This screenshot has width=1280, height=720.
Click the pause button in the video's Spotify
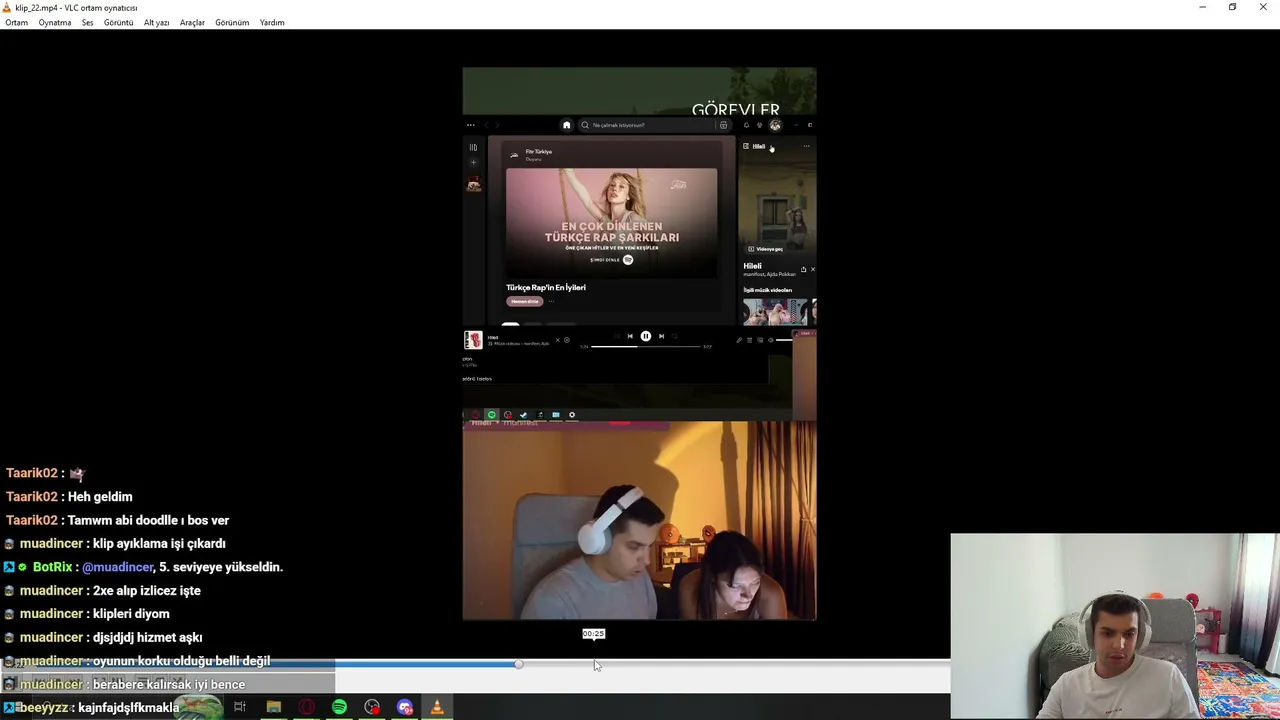coord(646,336)
